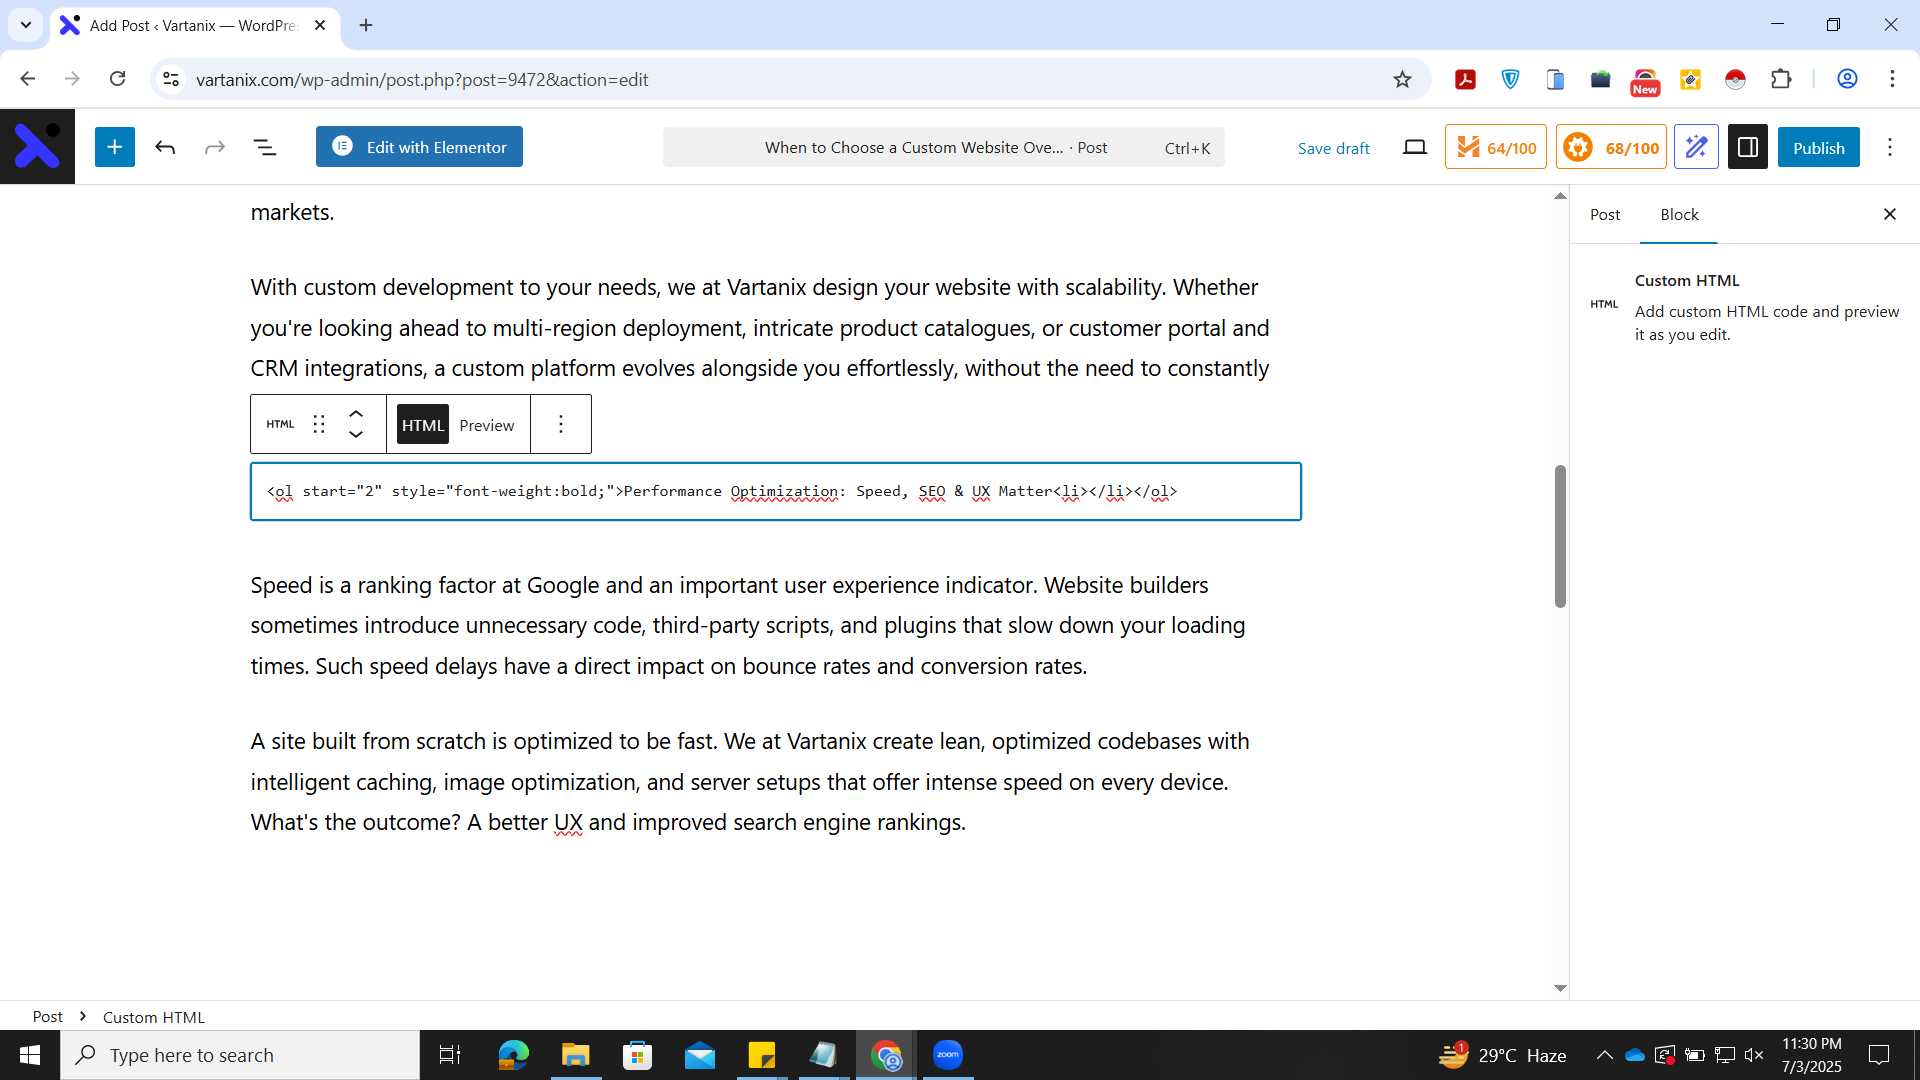
Task: Open the Chrome profile icon
Action: tap(1847, 79)
